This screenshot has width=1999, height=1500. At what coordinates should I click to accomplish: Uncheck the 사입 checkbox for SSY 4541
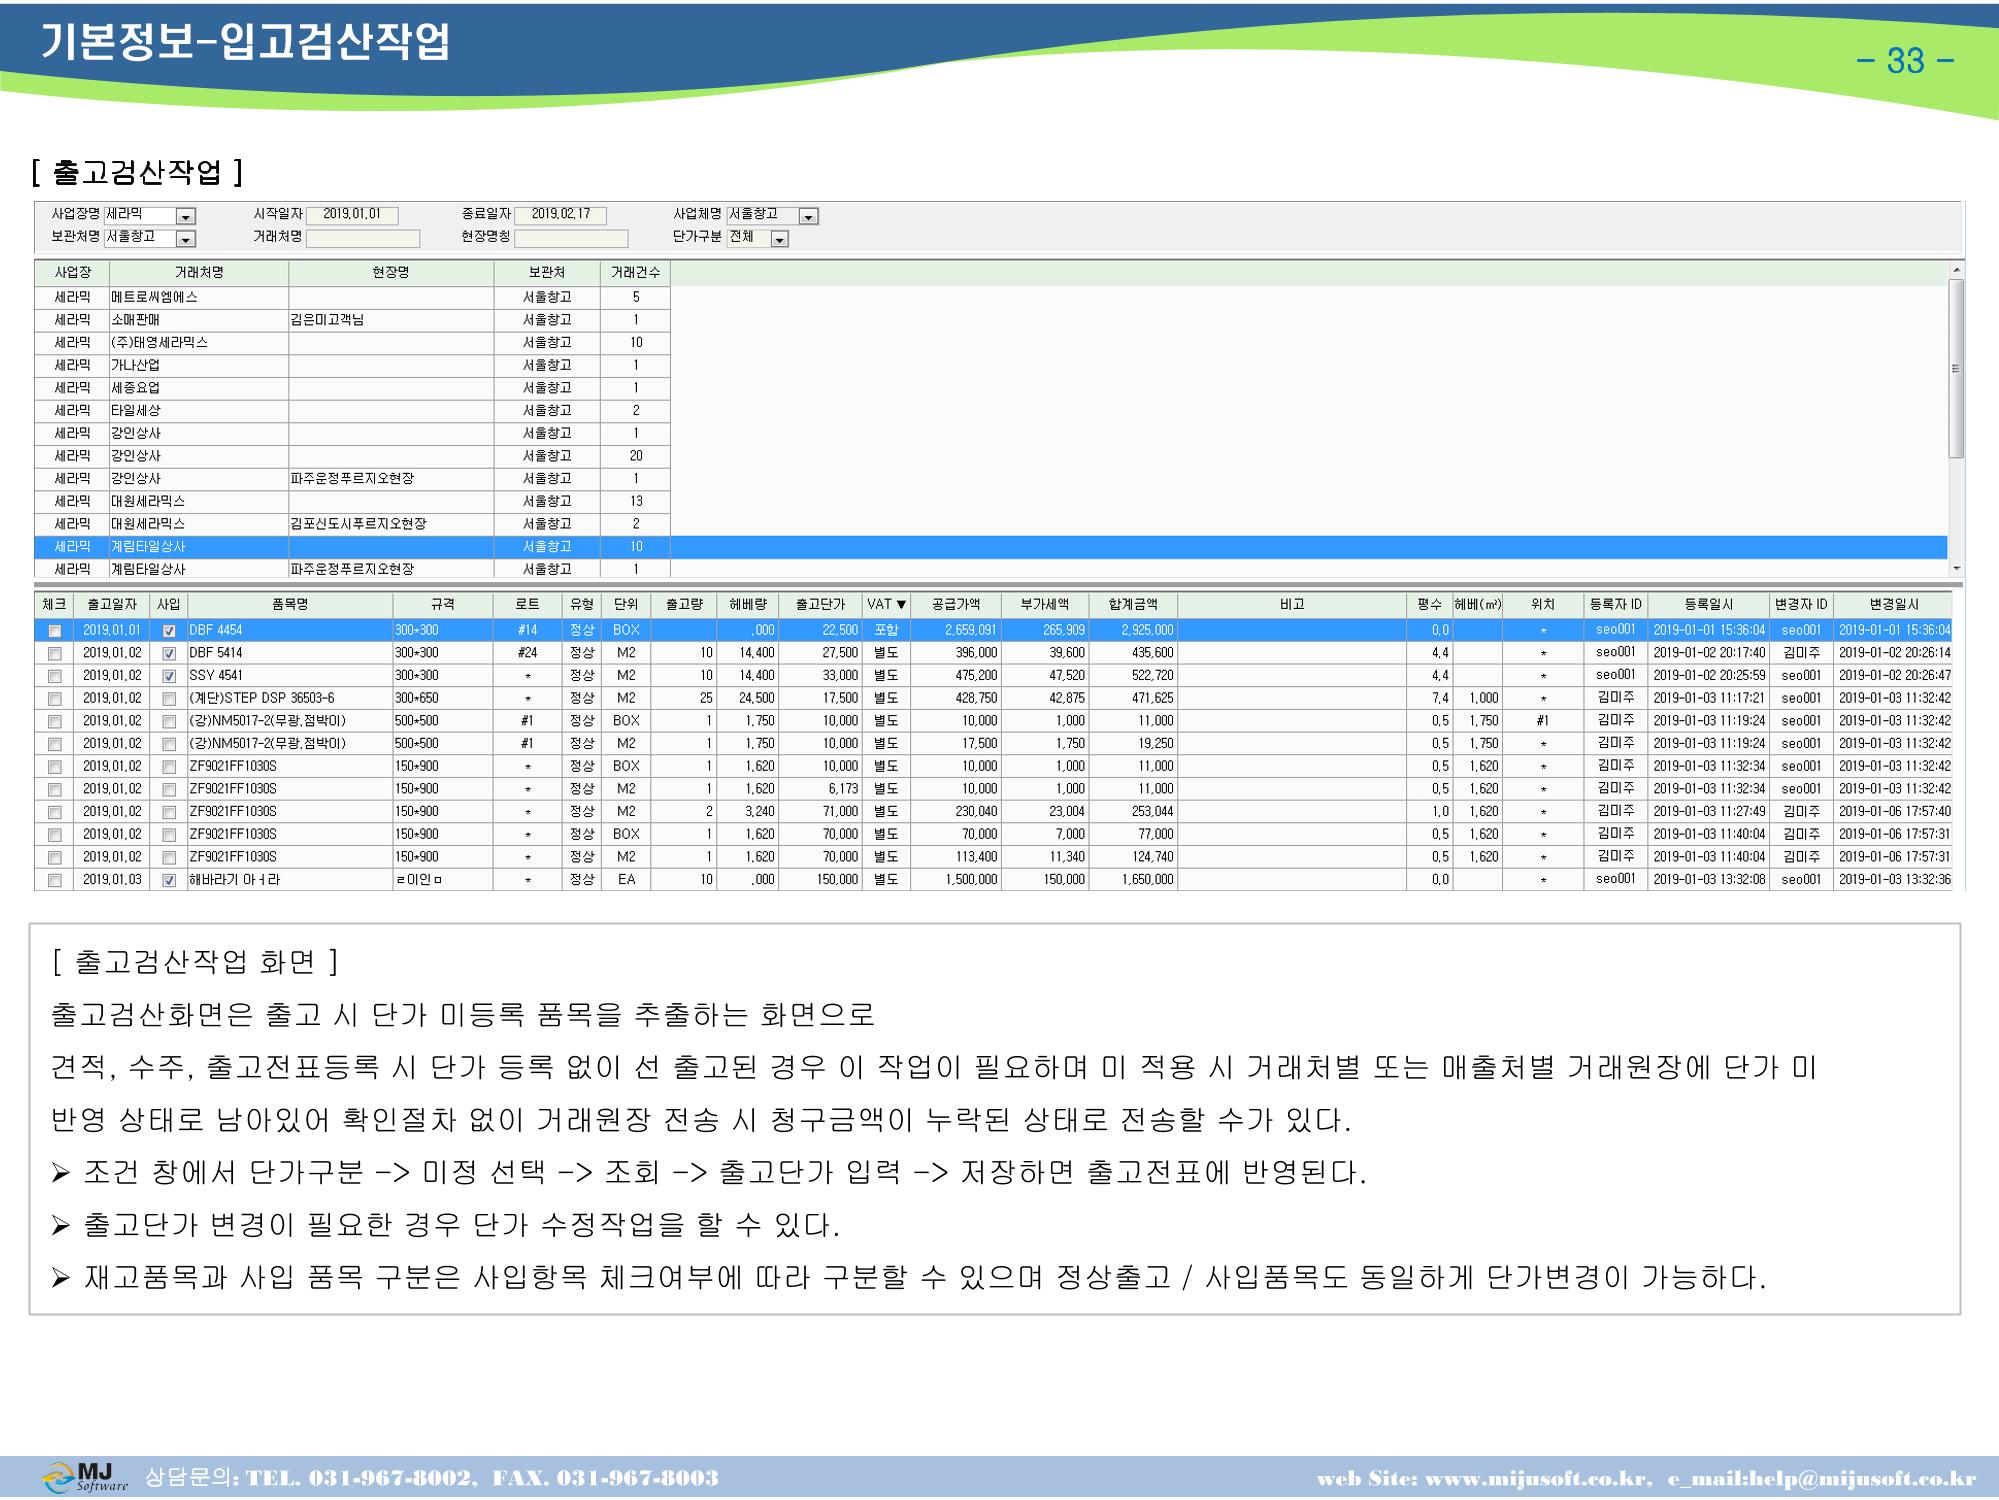[169, 676]
